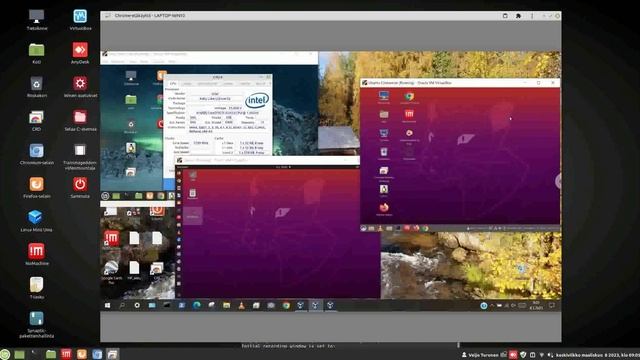Open Microsoft Edge from the Windows taskbar
Image resolution: width=640 pixels, height=360 pixels.
(x=197, y=305)
